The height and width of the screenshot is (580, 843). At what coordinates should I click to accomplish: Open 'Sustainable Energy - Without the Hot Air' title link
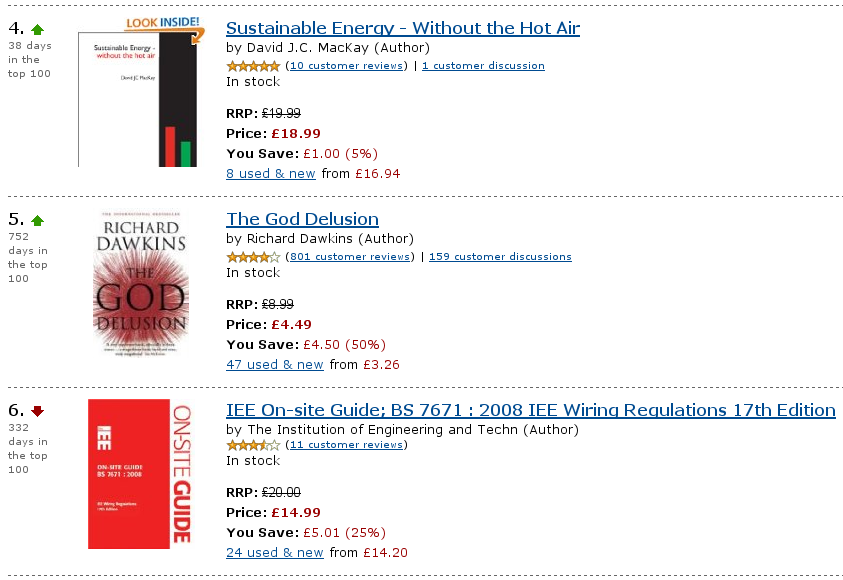[x=403, y=28]
